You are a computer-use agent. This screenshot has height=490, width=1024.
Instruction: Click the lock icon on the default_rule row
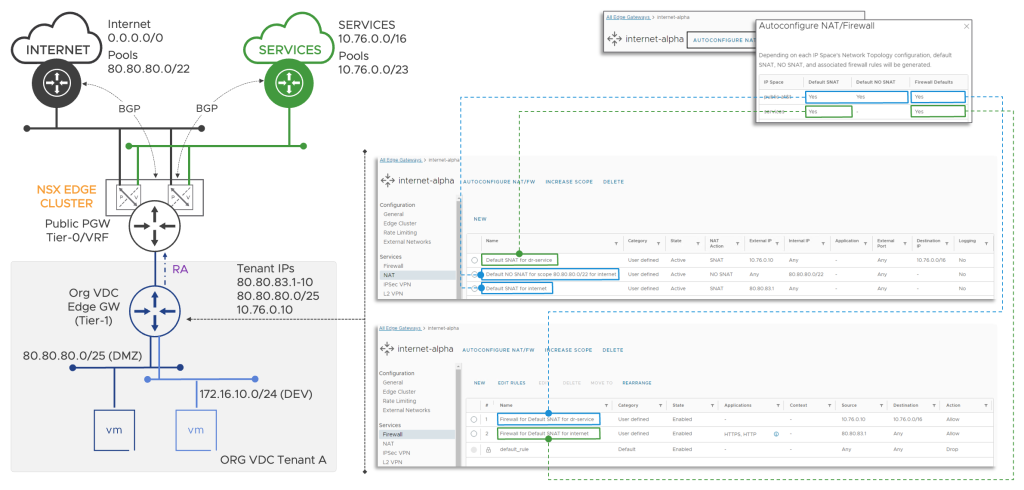487,450
